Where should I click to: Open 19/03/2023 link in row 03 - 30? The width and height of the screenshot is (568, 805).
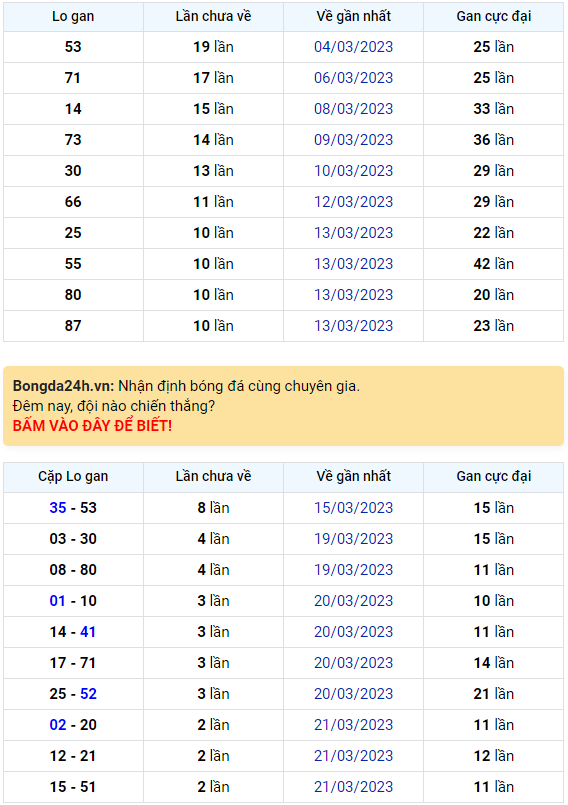[x=353, y=539]
